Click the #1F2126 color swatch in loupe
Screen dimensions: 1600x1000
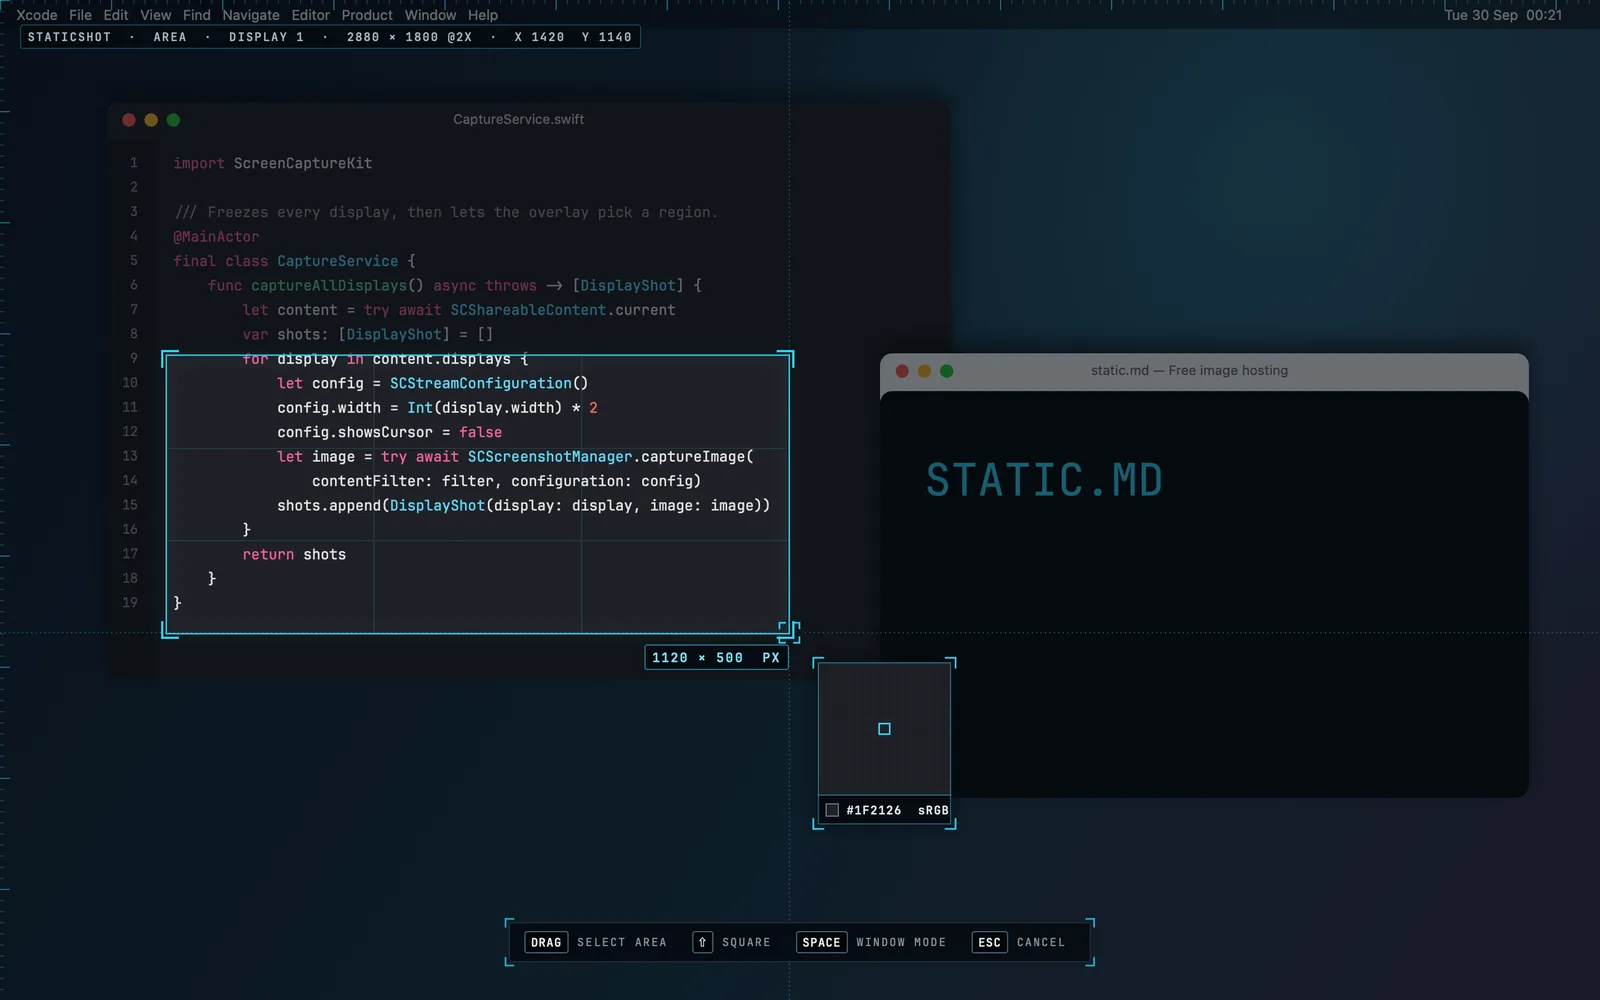(832, 810)
